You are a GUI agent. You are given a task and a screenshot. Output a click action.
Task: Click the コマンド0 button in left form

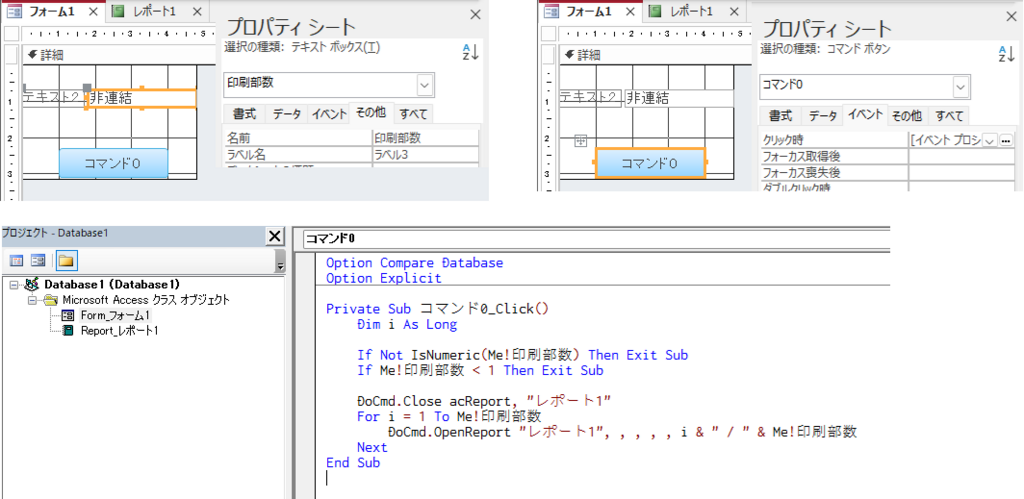pos(113,163)
